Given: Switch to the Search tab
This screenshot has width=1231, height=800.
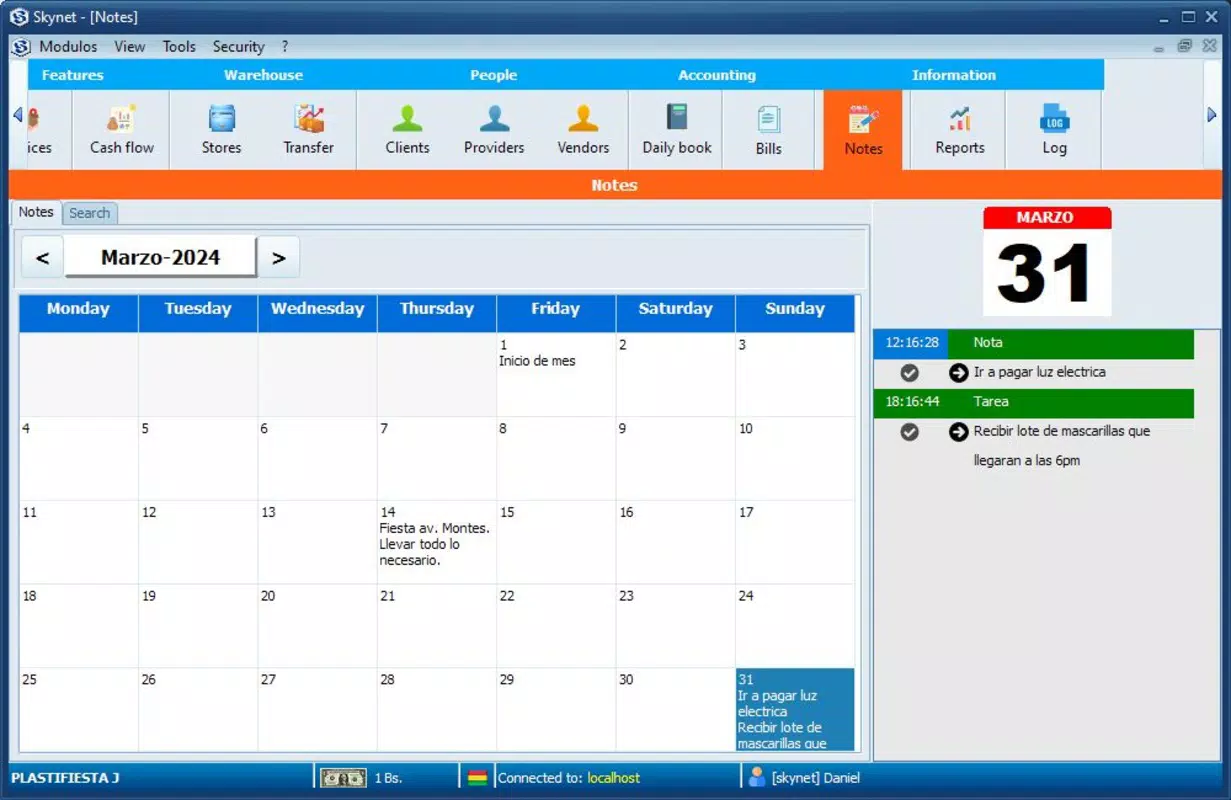Looking at the screenshot, I should [89, 213].
